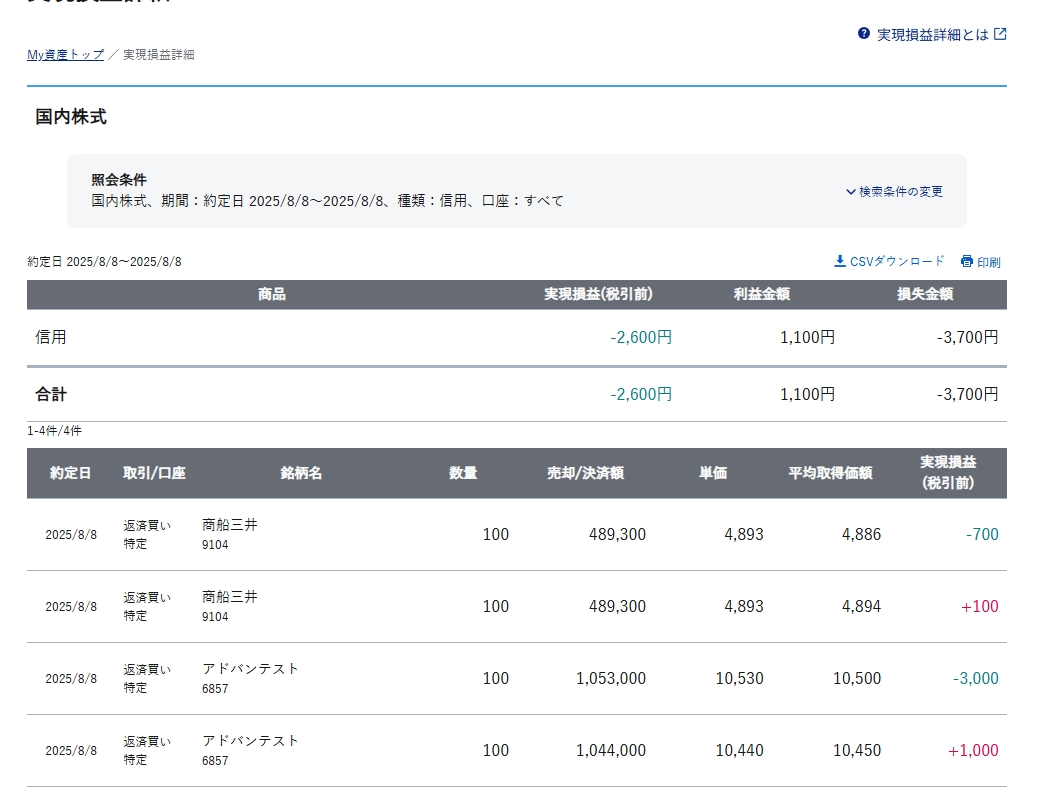Click the external link icon beside 実現損益詳細とは

(x=1000, y=34)
